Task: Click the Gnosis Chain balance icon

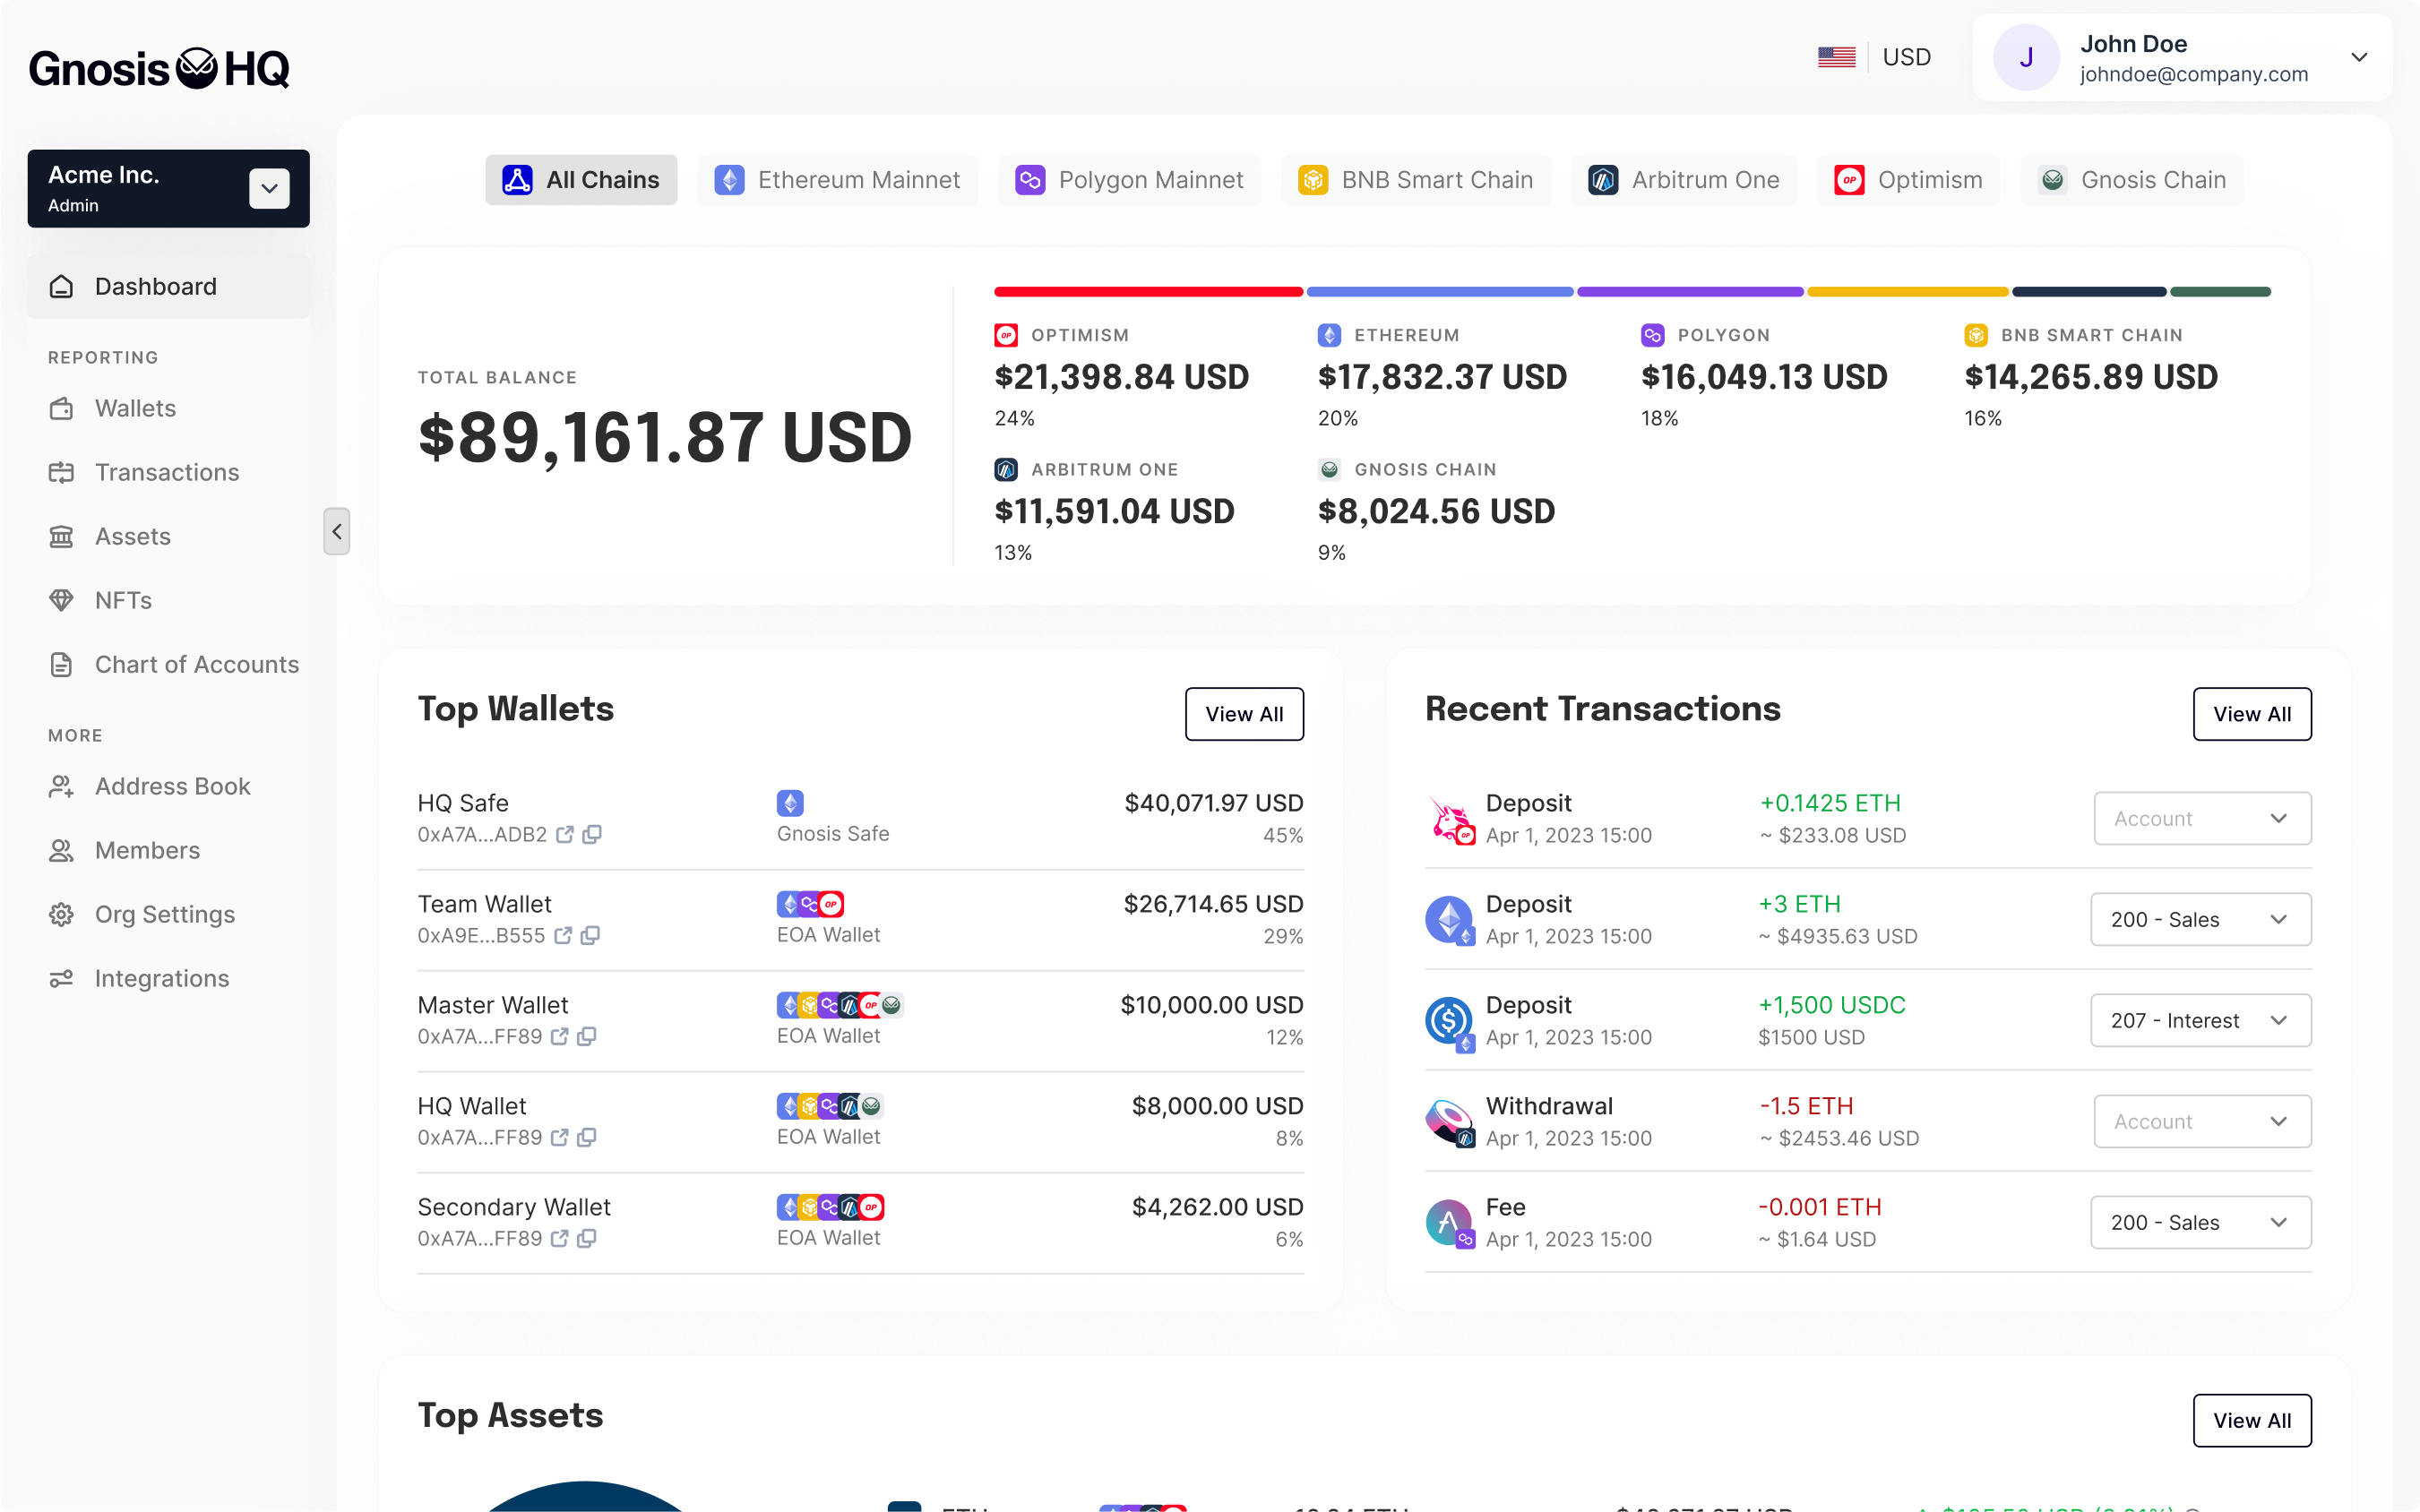Action: 1329,469
